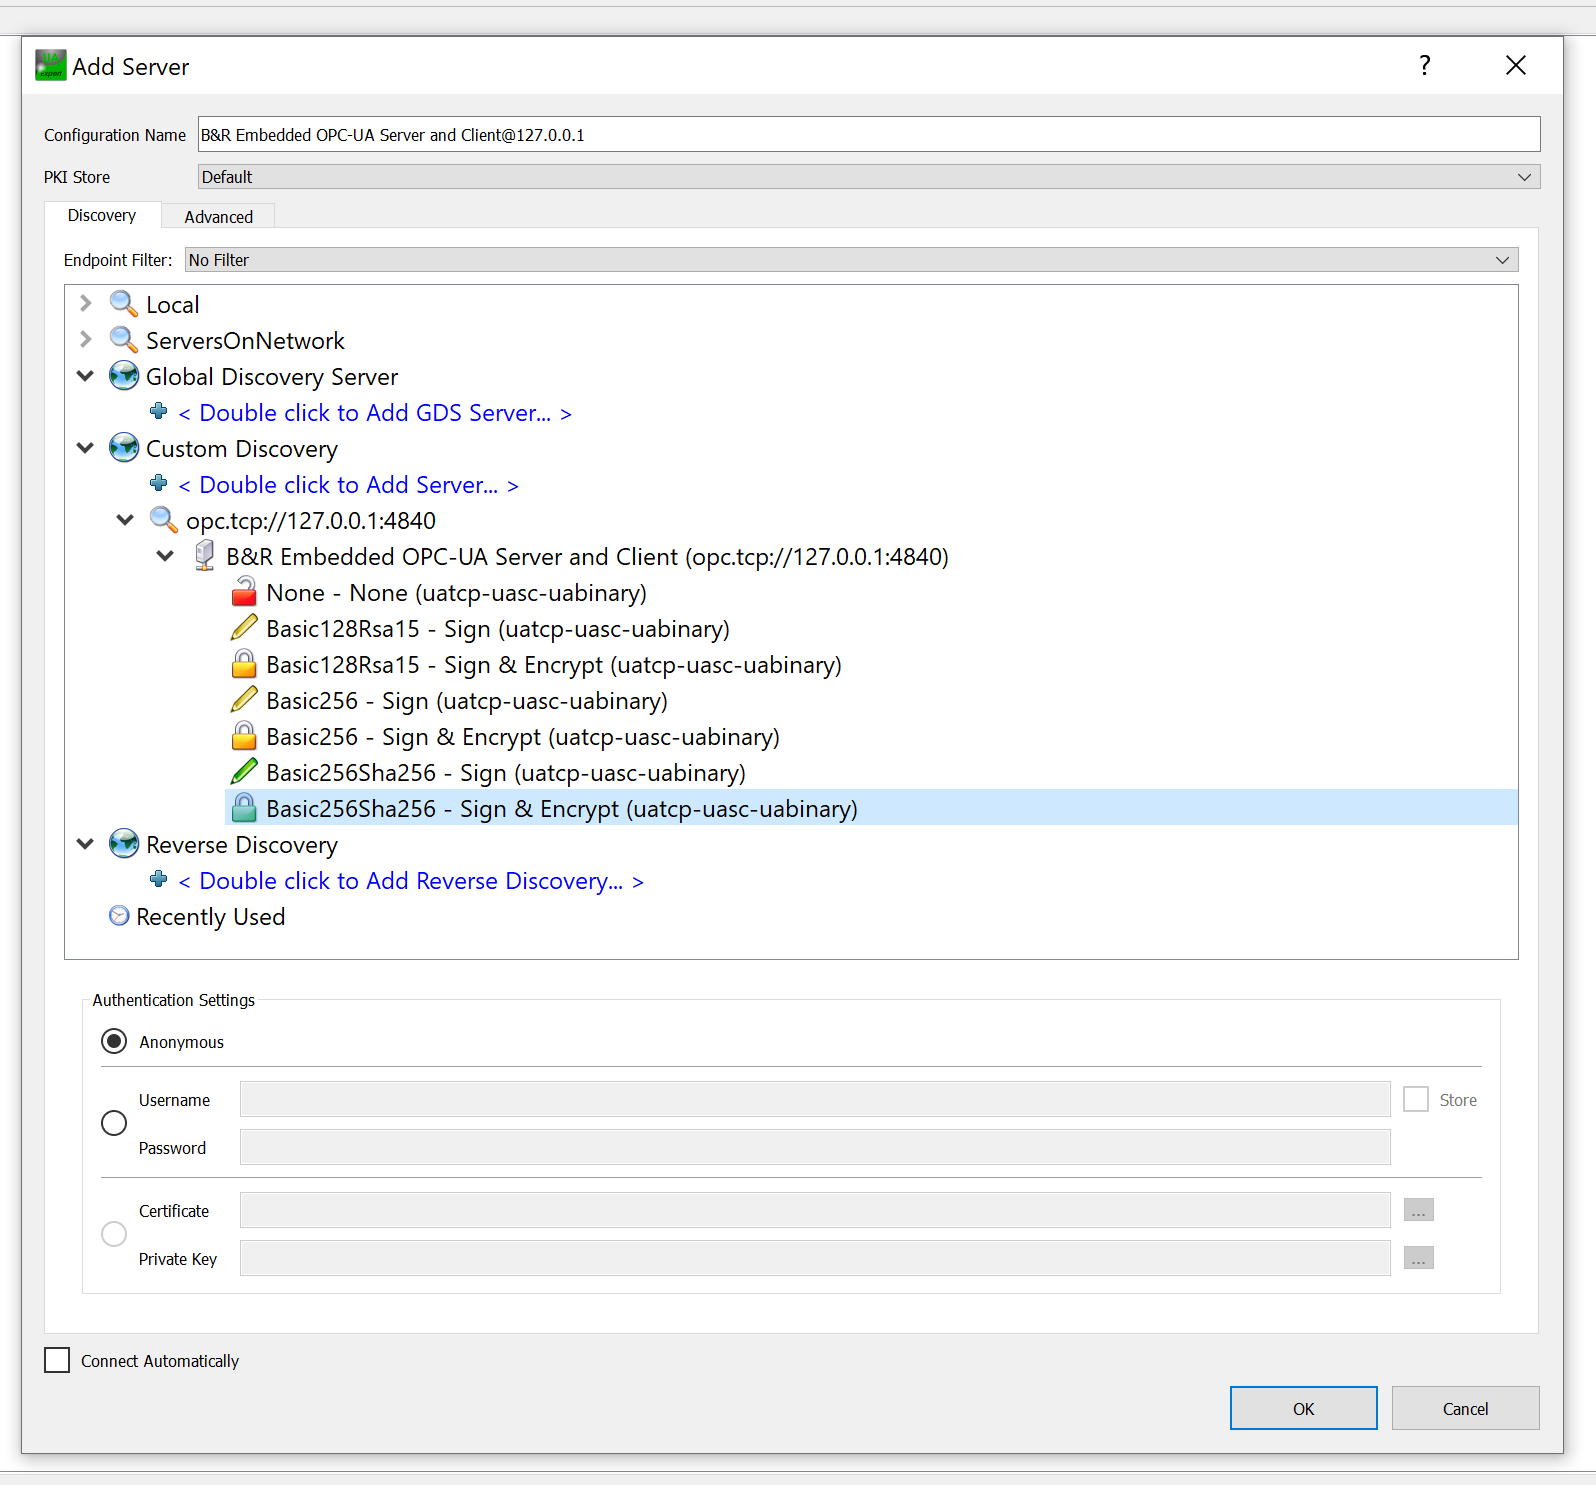The width and height of the screenshot is (1596, 1485).
Task: Click the Local magnifier icon
Action: click(124, 304)
